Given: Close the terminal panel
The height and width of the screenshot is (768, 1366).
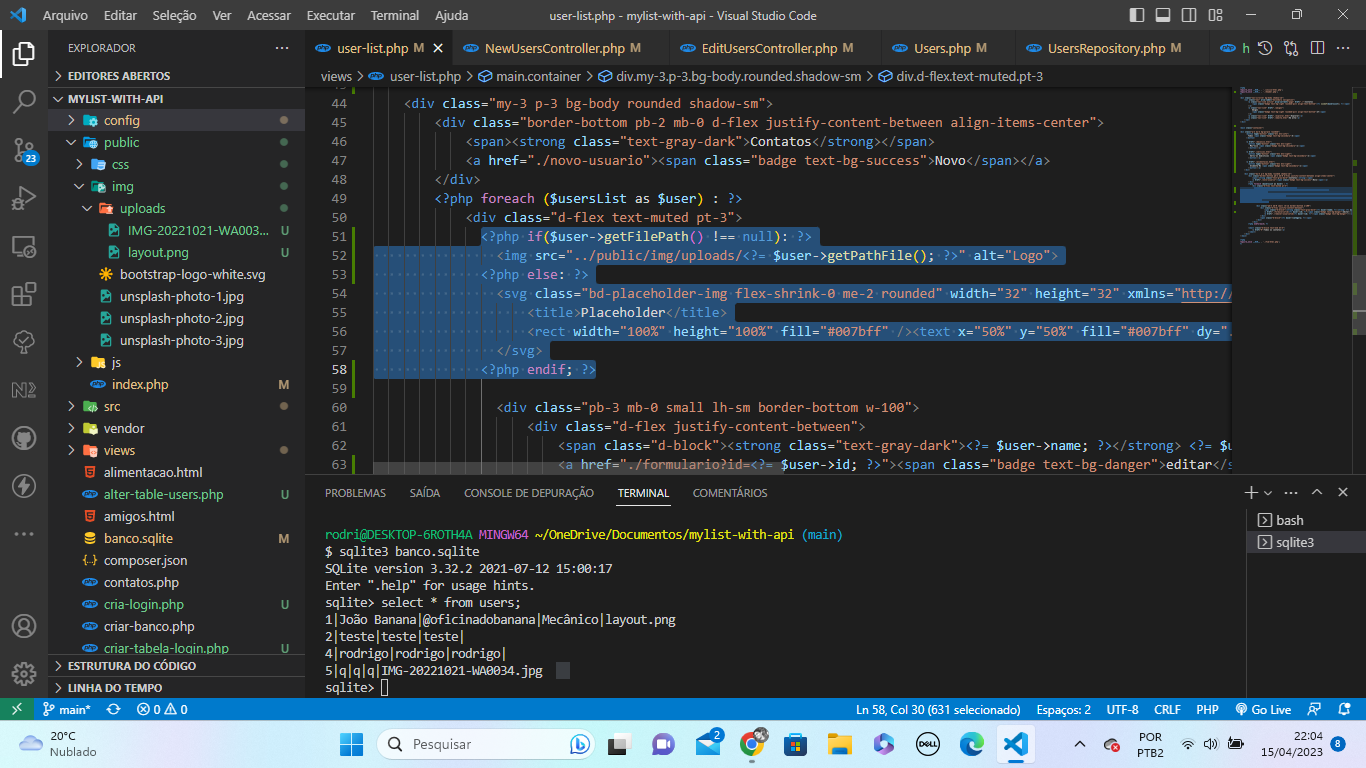Looking at the screenshot, I should pyautogui.click(x=1344, y=493).
